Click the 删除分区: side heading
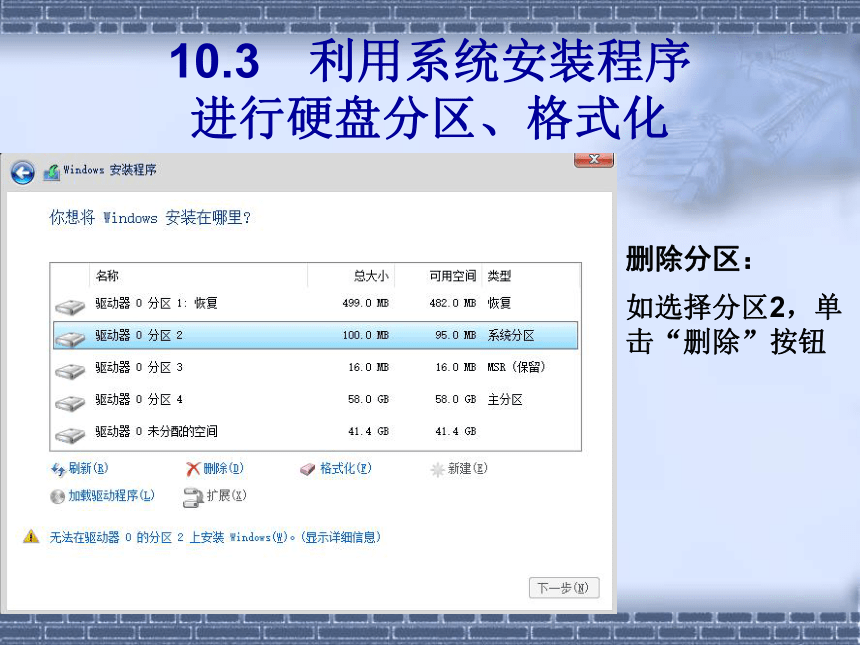This screenshot has width=860, height=645. 688,259
